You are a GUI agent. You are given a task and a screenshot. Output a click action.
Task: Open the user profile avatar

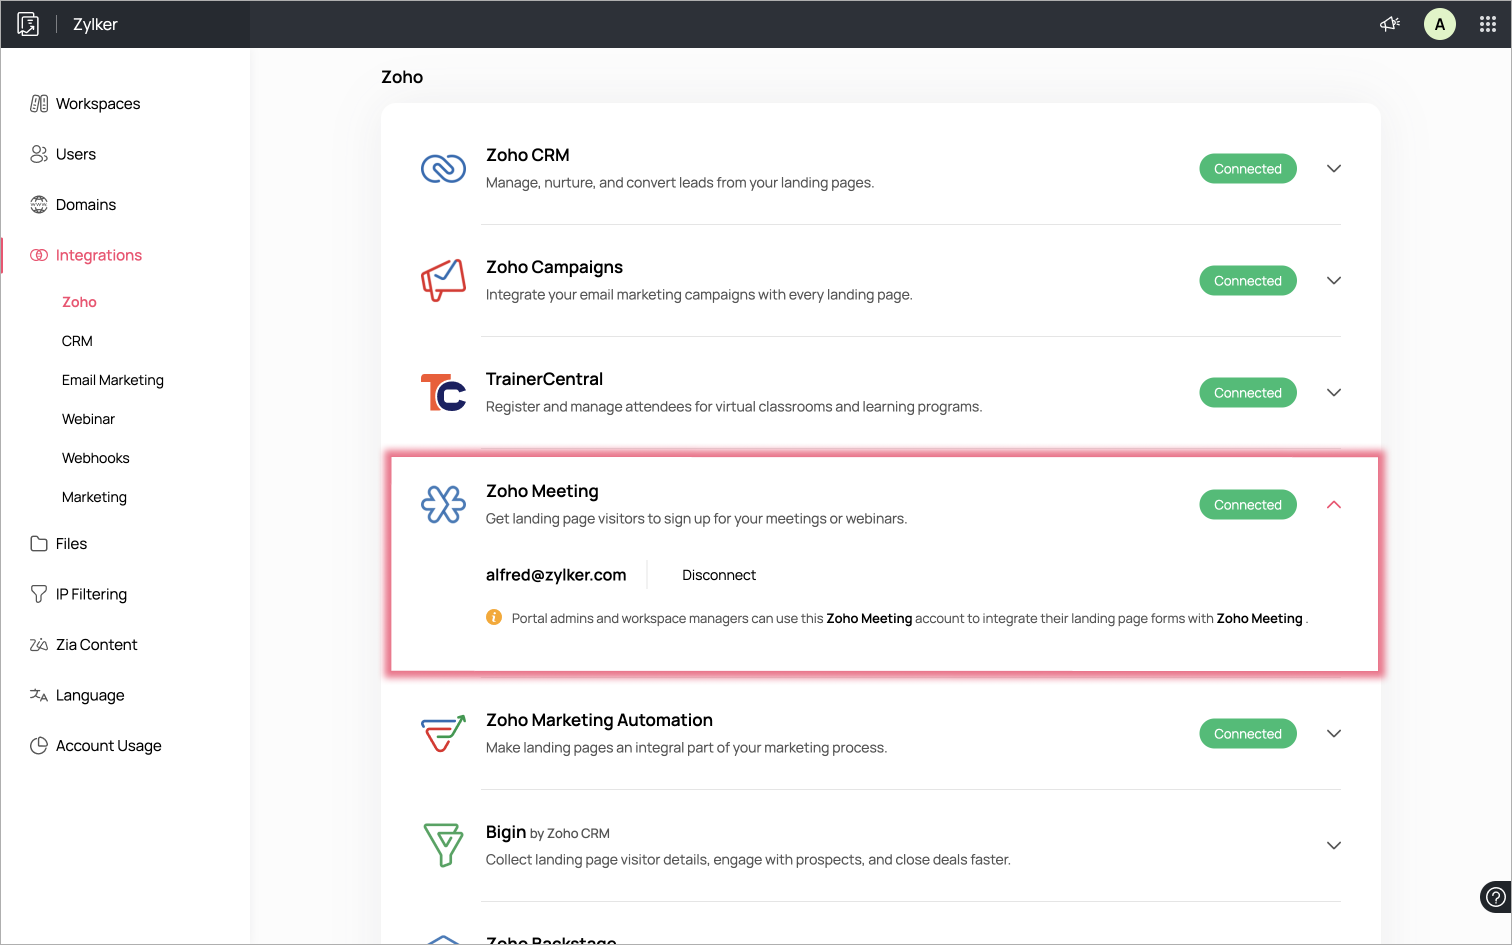click(1439, 24)
